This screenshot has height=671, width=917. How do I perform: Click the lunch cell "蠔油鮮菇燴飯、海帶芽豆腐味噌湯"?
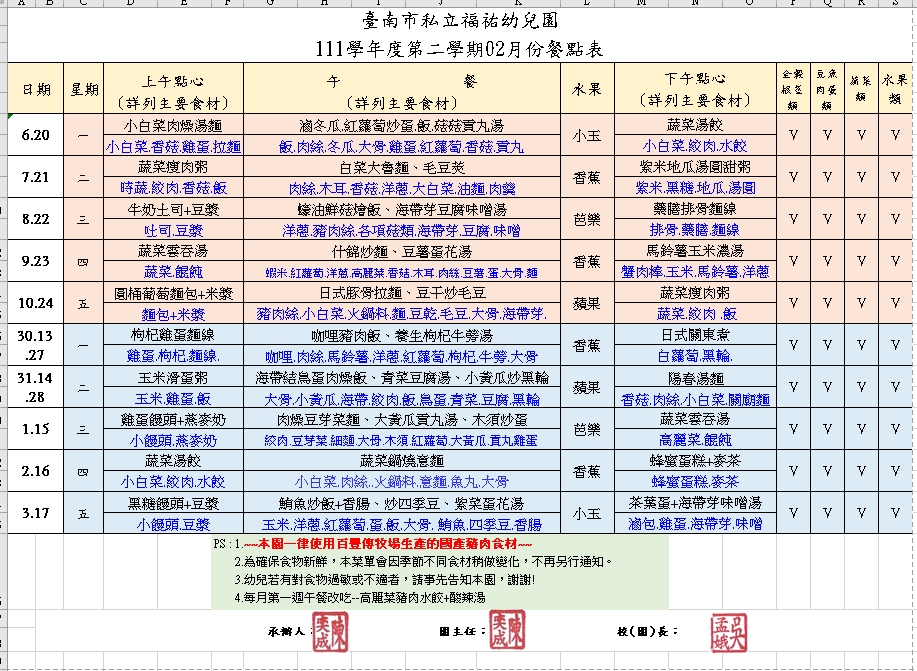402,209
